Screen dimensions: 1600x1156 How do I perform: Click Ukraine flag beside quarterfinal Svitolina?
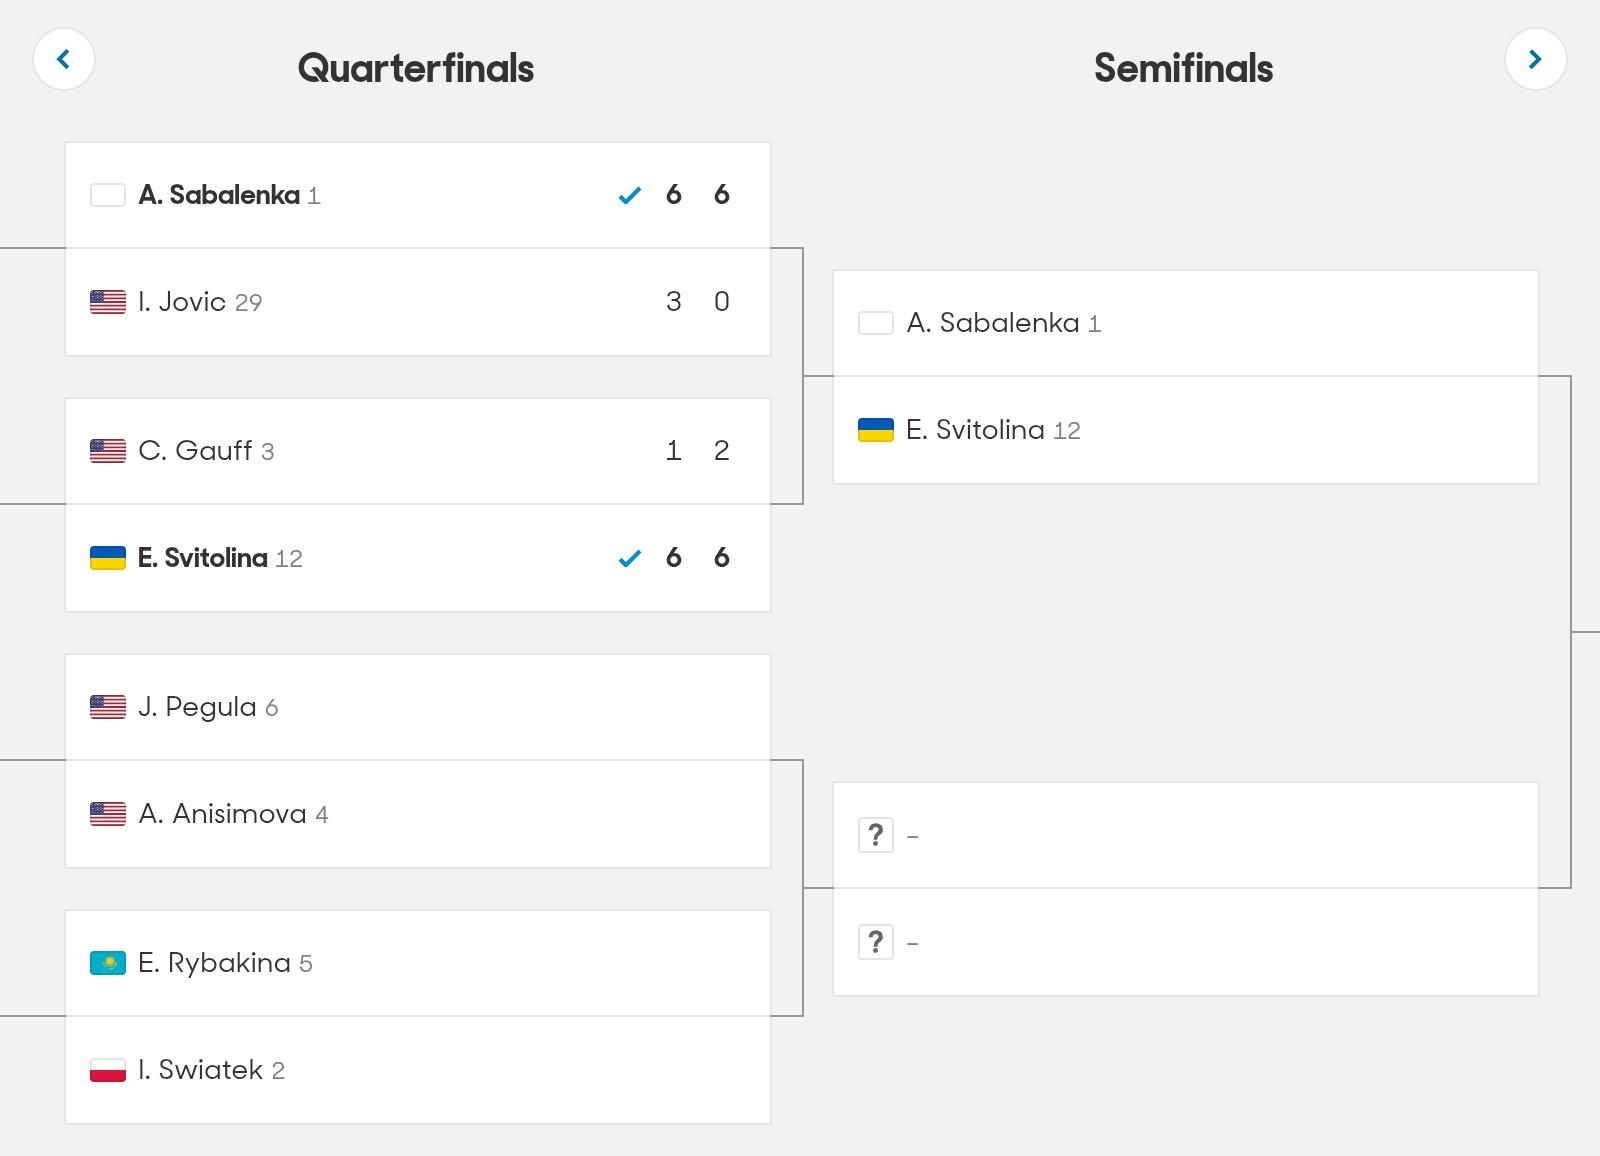tap(108, 558)
